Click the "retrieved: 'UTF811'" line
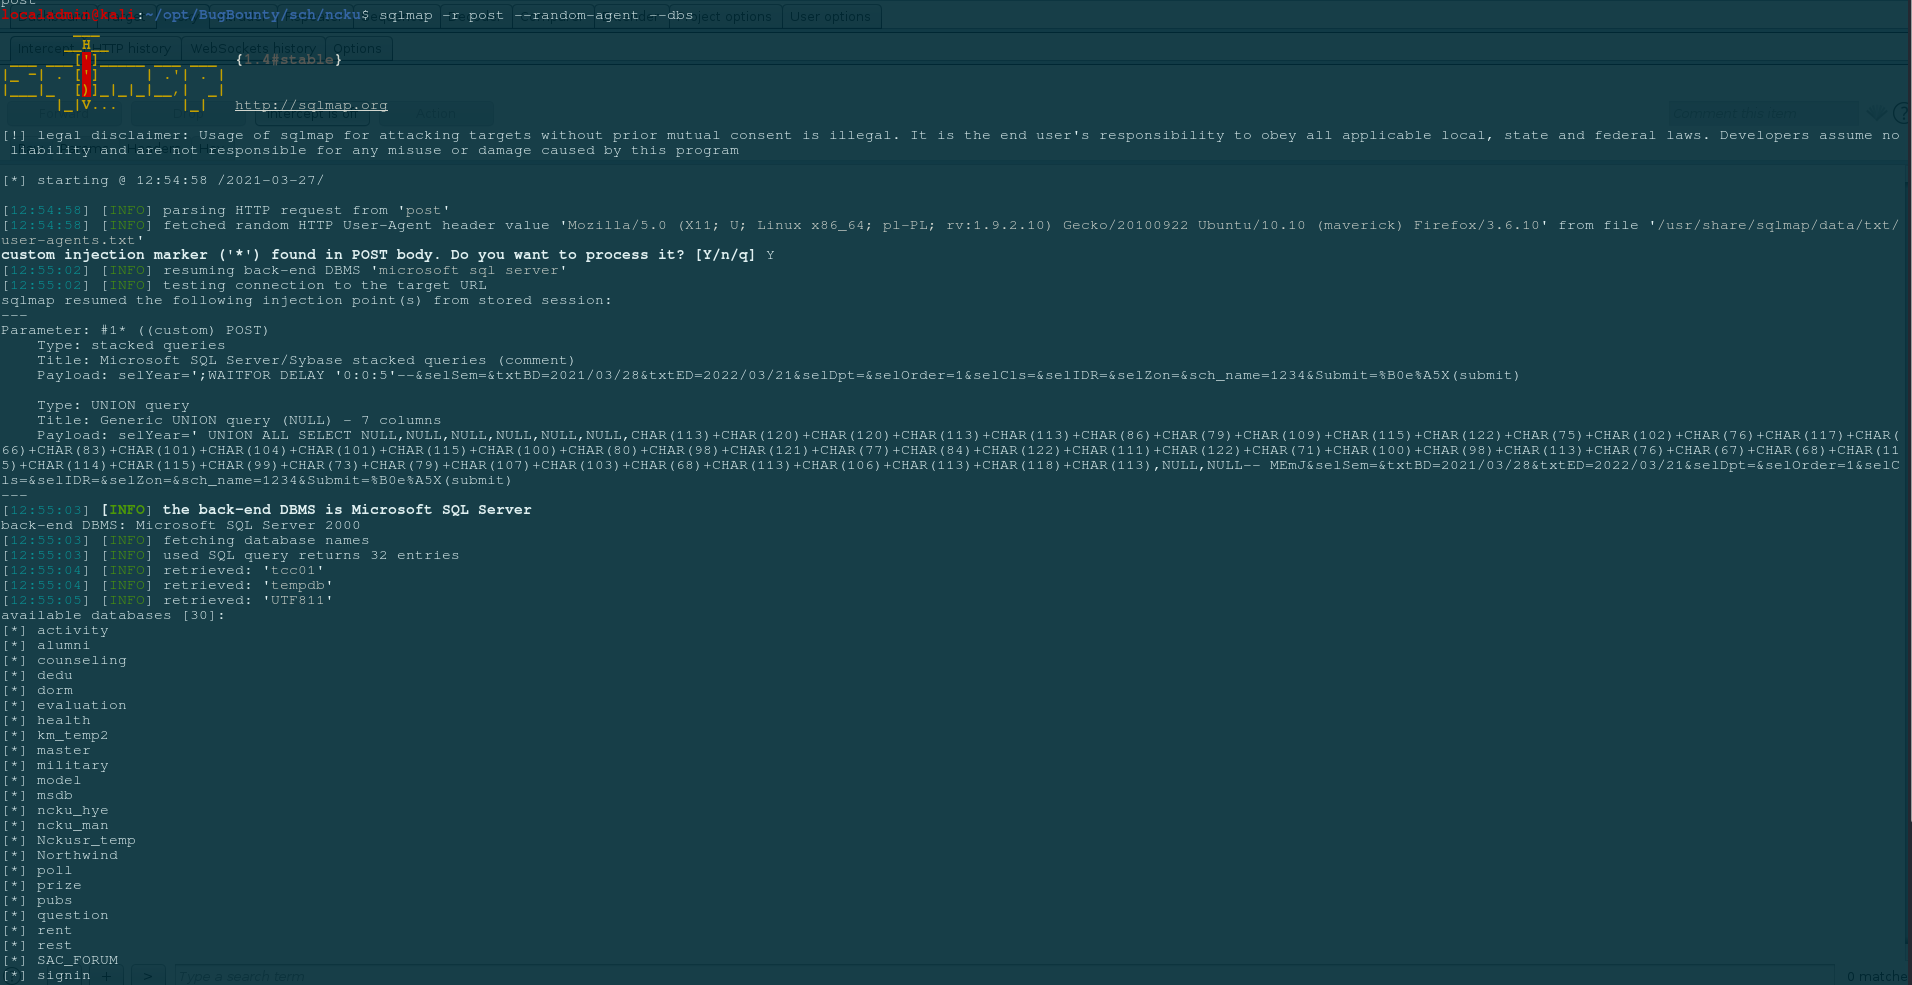The image size is (1912, 985). point(168,600)
